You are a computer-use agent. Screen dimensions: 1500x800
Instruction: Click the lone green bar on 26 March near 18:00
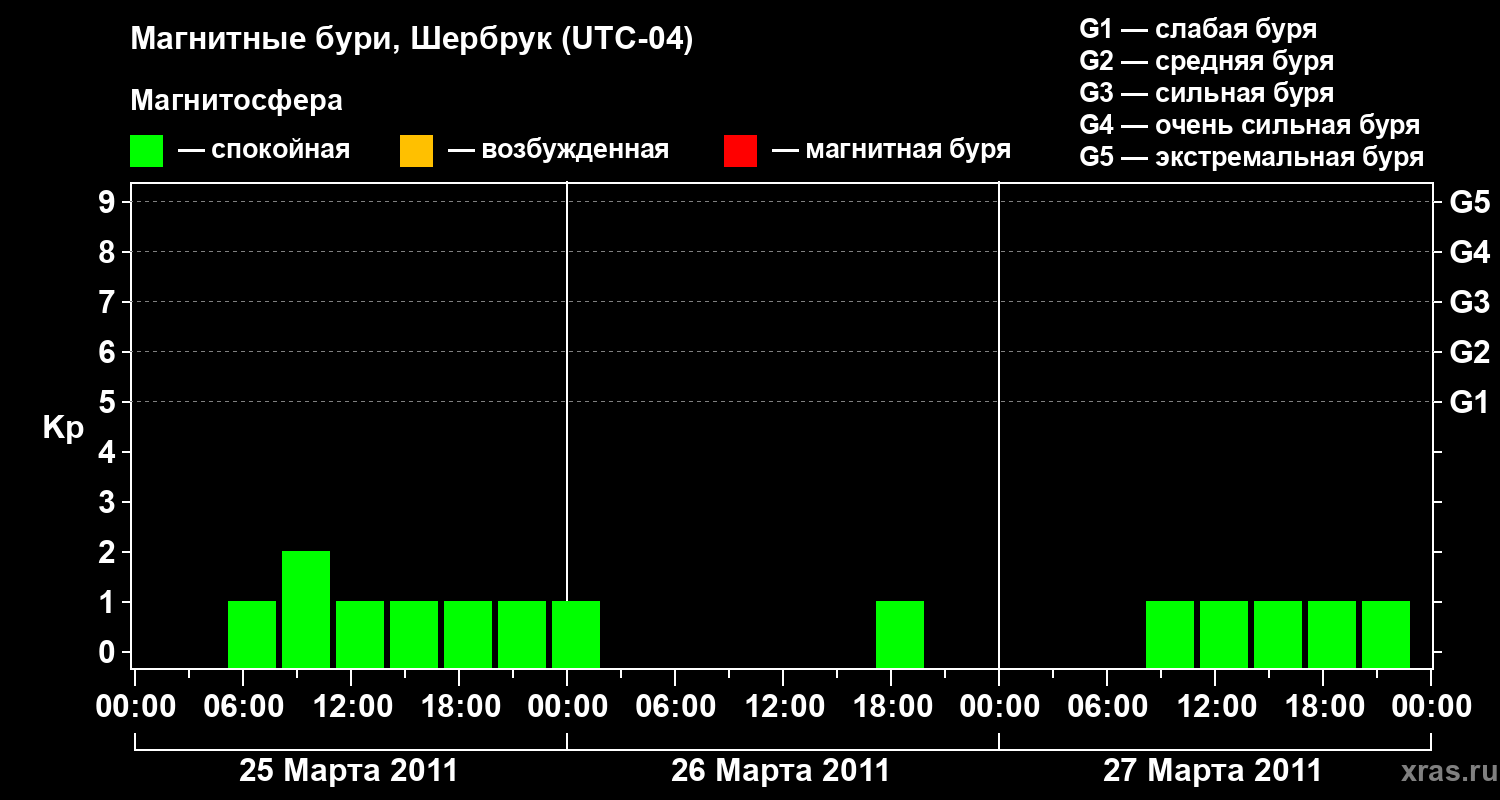point(900,634)
